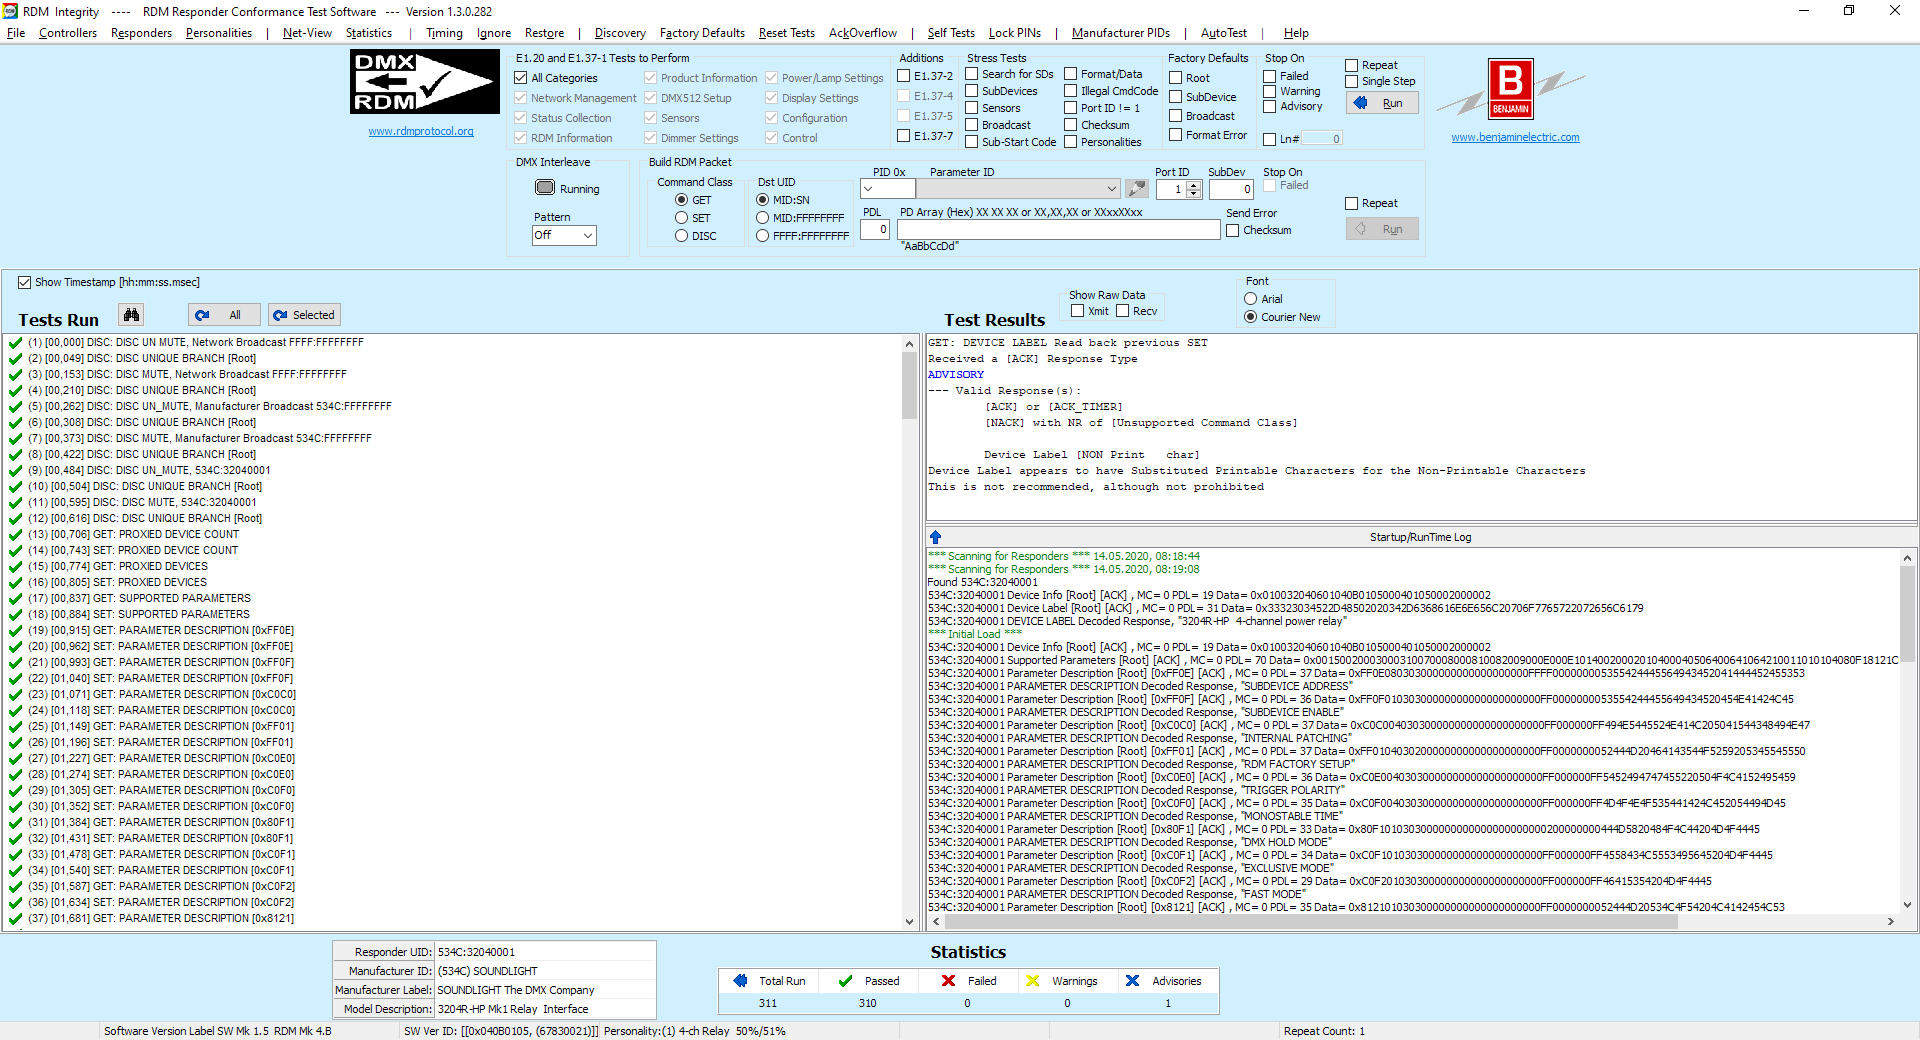Re-run All tests button
The image size is (1920, 1040).
pyautogui.click(x=224, y=315)
